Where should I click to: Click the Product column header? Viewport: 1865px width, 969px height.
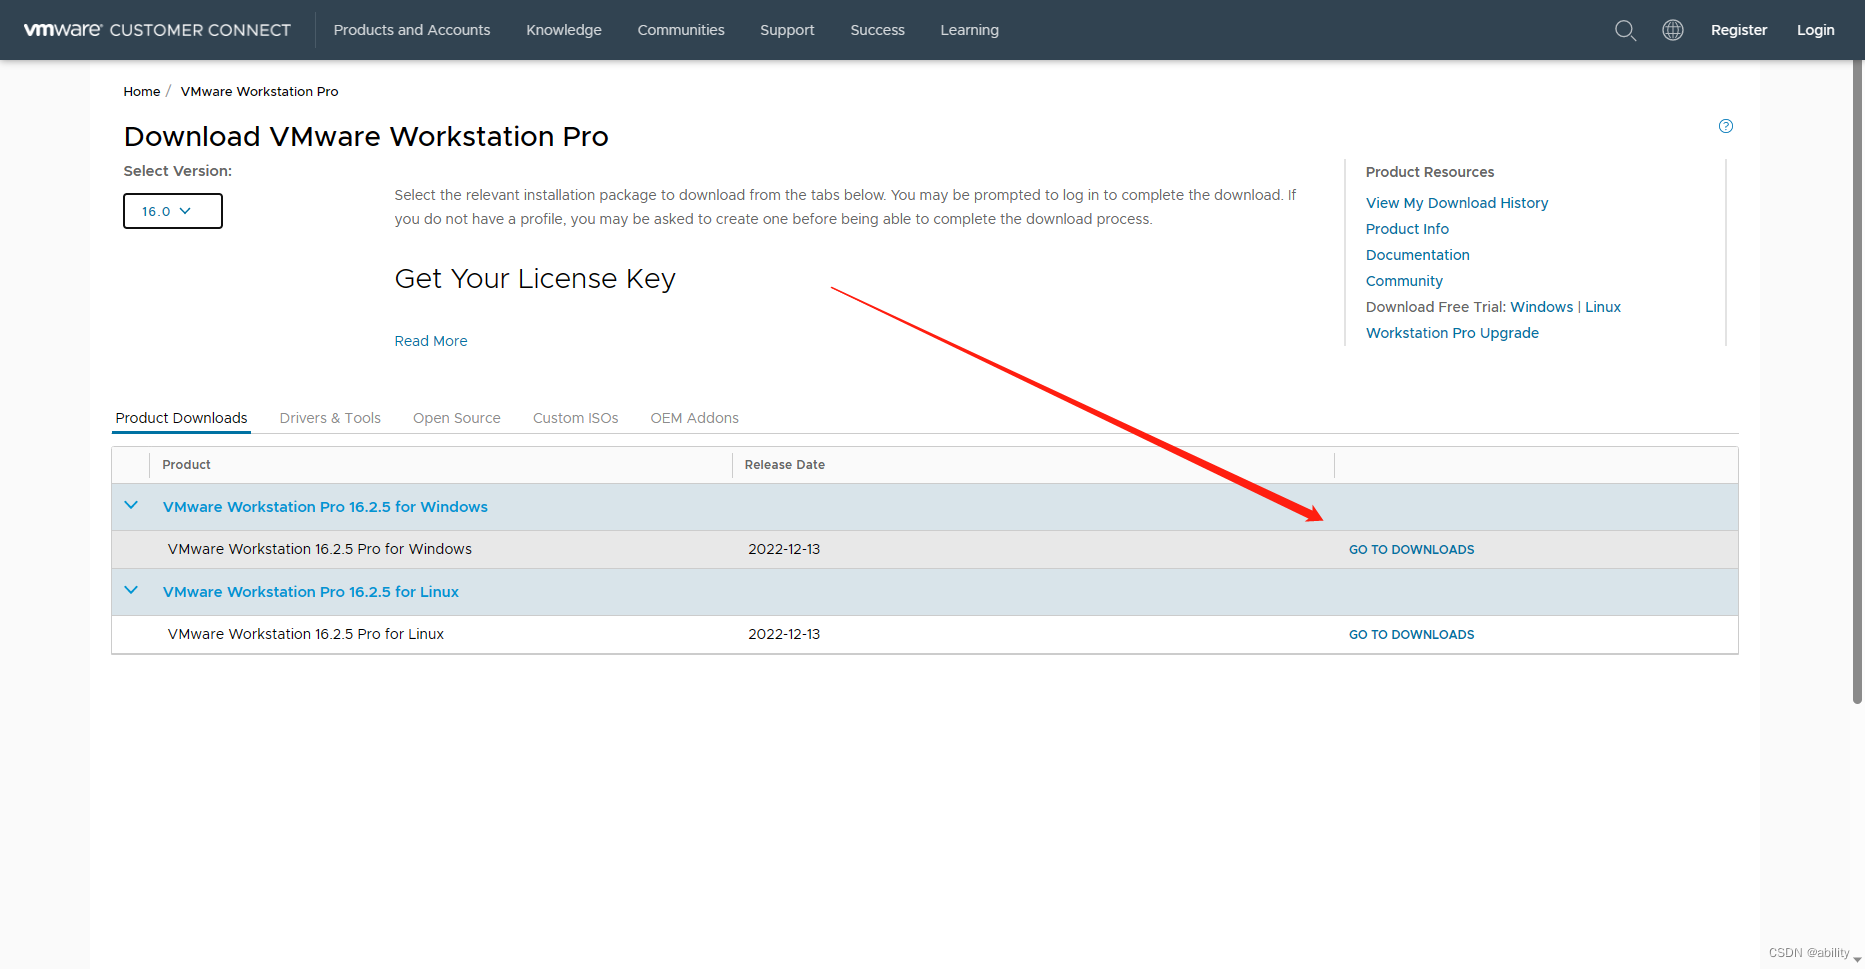[186, 465]
